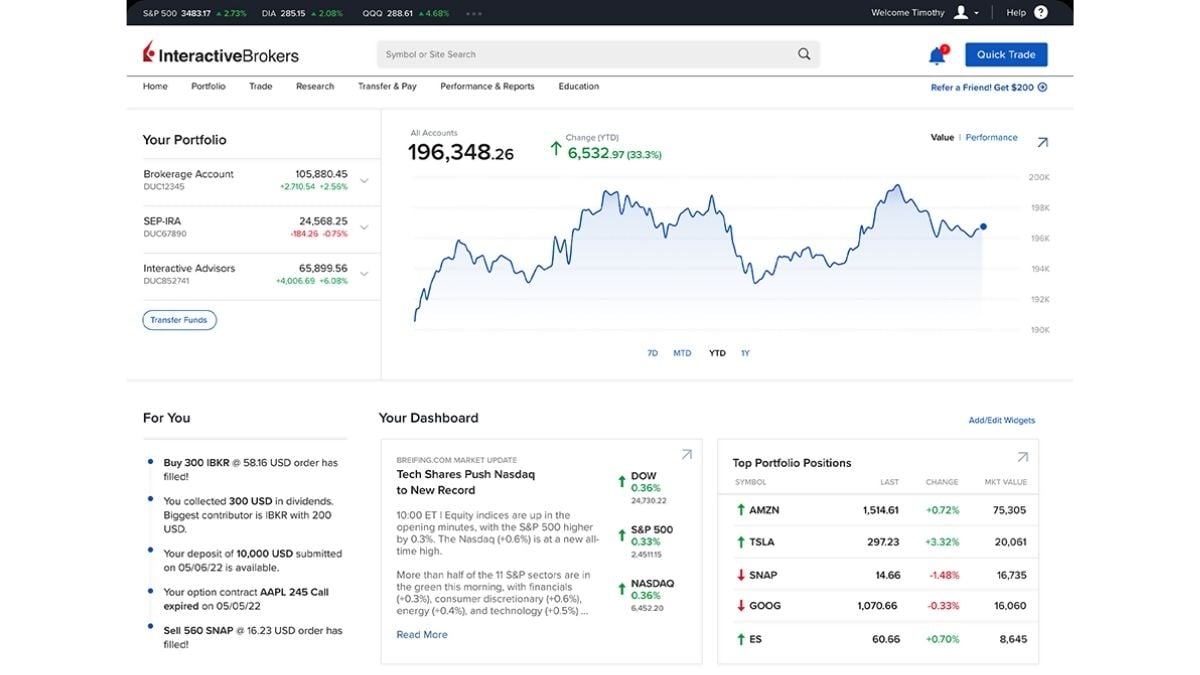Expand the Interactive Advisors account details
Viewport: 1200px width, 675px height.
[364, 274]
